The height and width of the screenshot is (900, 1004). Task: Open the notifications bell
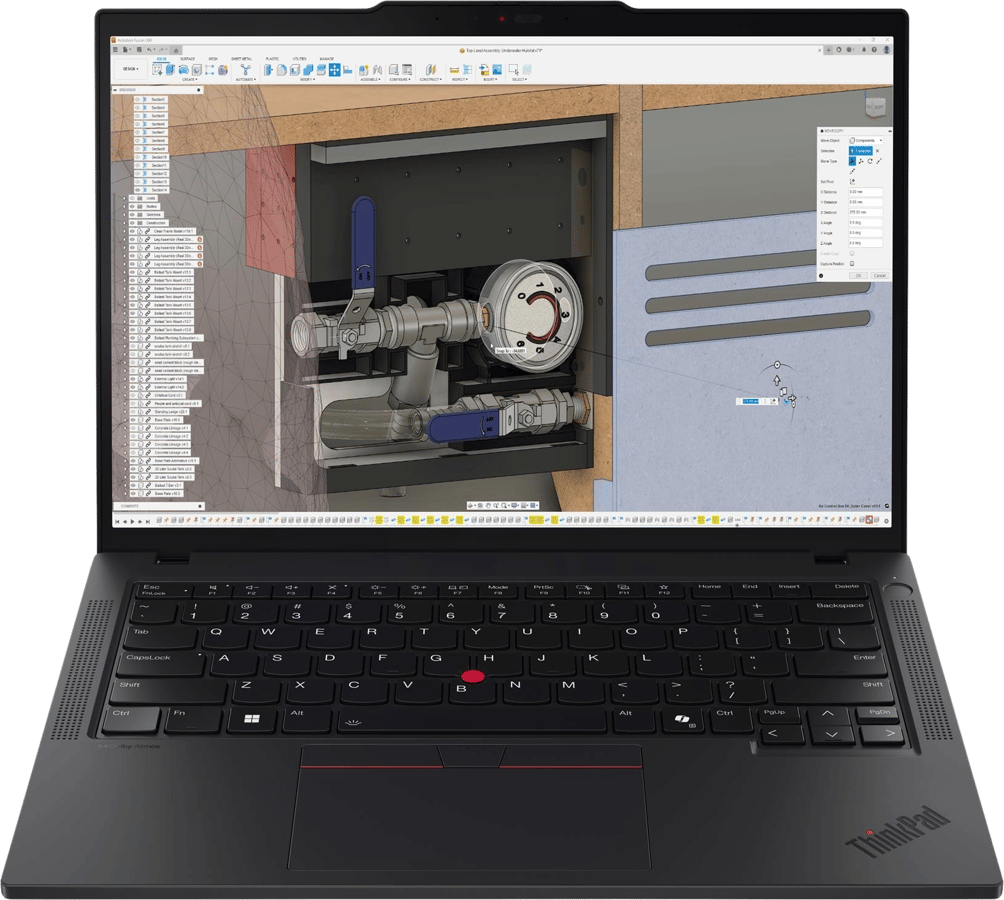(864, 49)
